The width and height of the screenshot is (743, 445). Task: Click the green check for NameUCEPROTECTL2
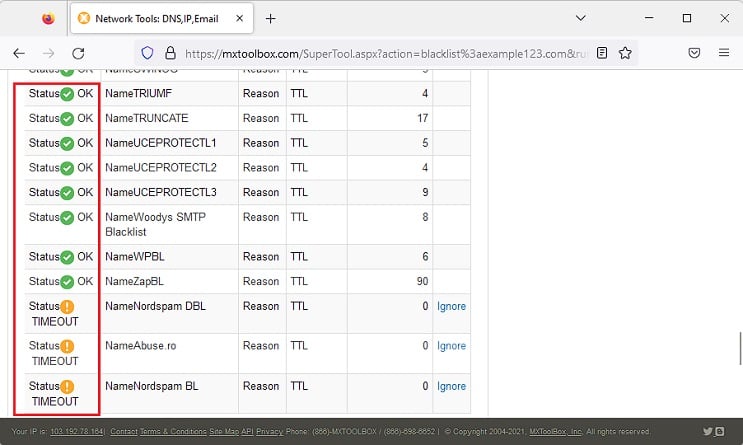67,168
